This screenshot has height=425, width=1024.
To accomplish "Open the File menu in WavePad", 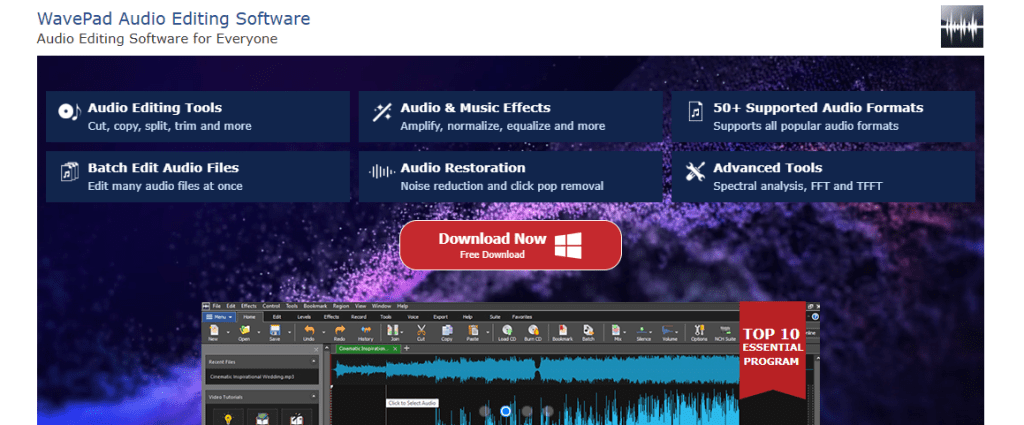I will tap(216, 306).
